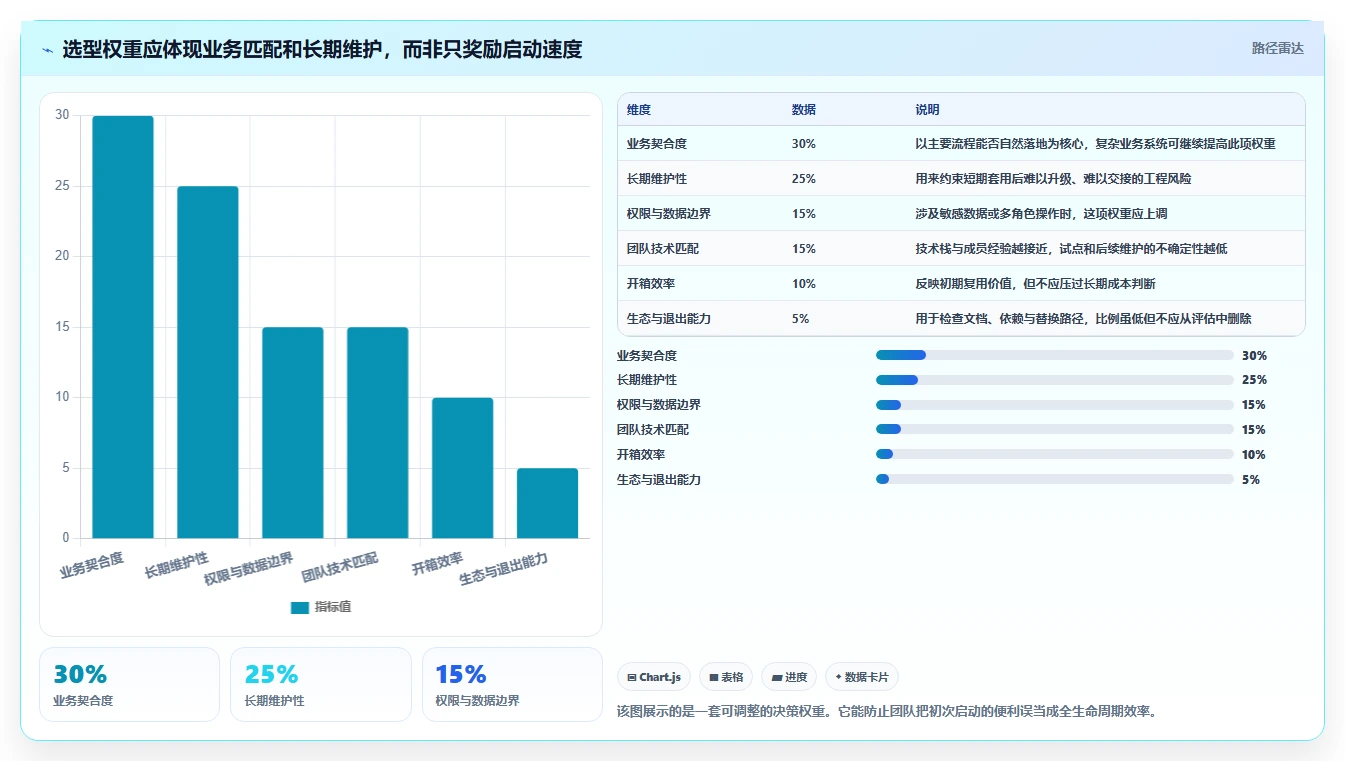
Task: Click the 开箱效率 10% progress bar
Action: [x=1054, y=454]
